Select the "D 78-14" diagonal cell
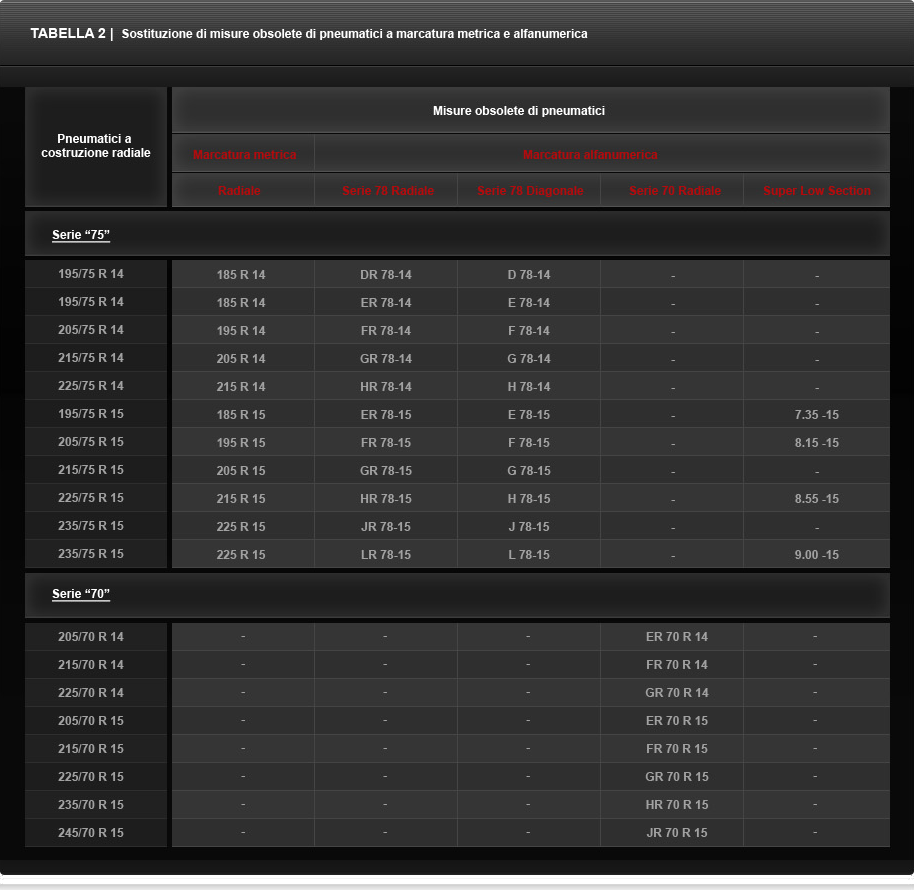Screen dimensions: 914x890 tap(529, 275)
